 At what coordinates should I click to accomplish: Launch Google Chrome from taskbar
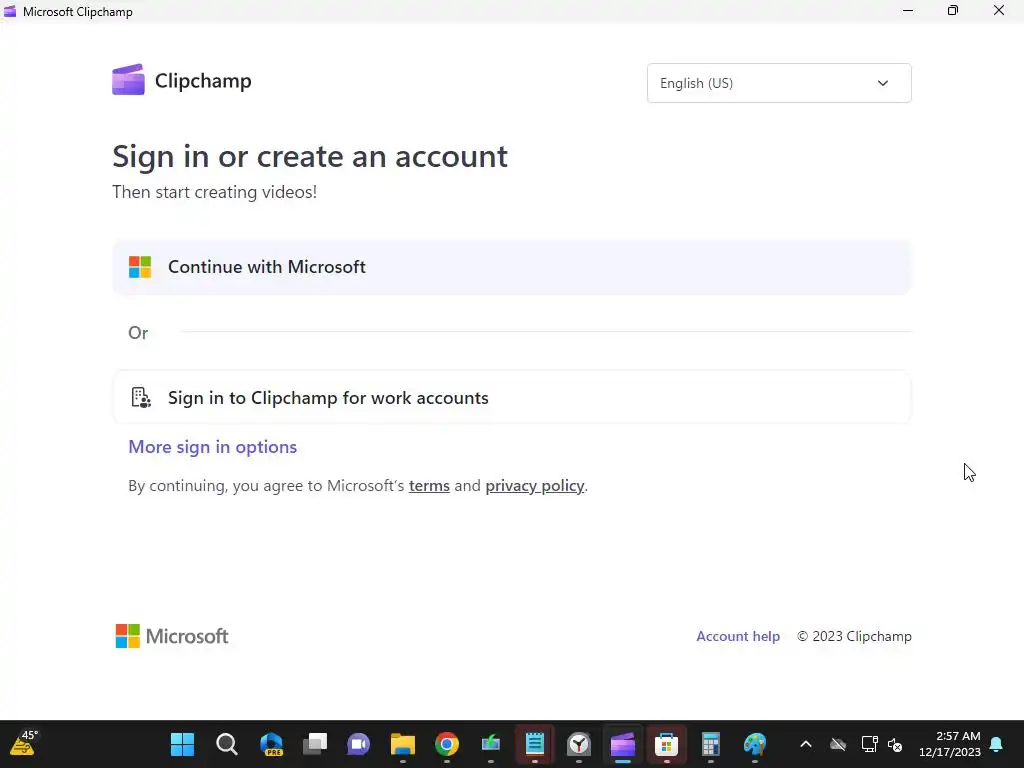coord(447,744)
